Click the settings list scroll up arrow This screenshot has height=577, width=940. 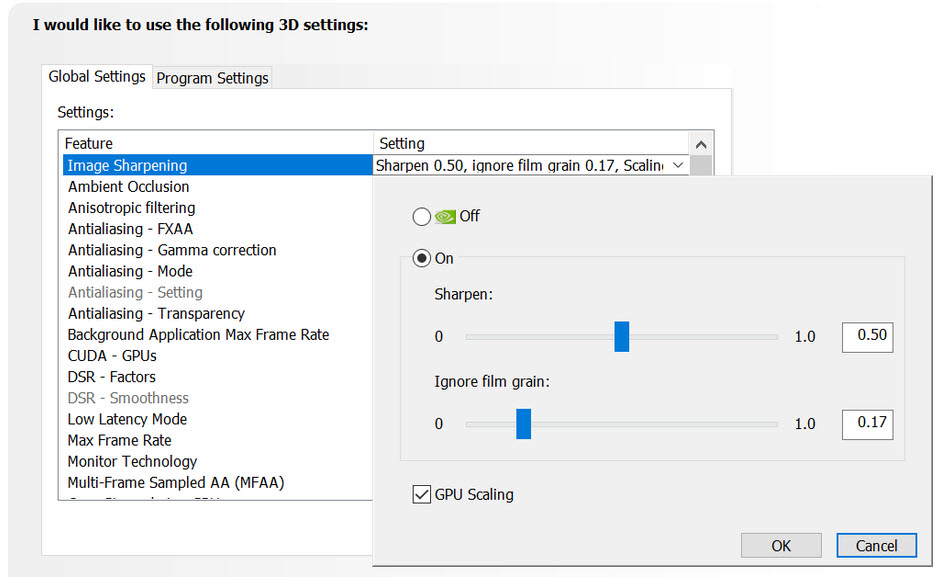(x=702, y=144)
